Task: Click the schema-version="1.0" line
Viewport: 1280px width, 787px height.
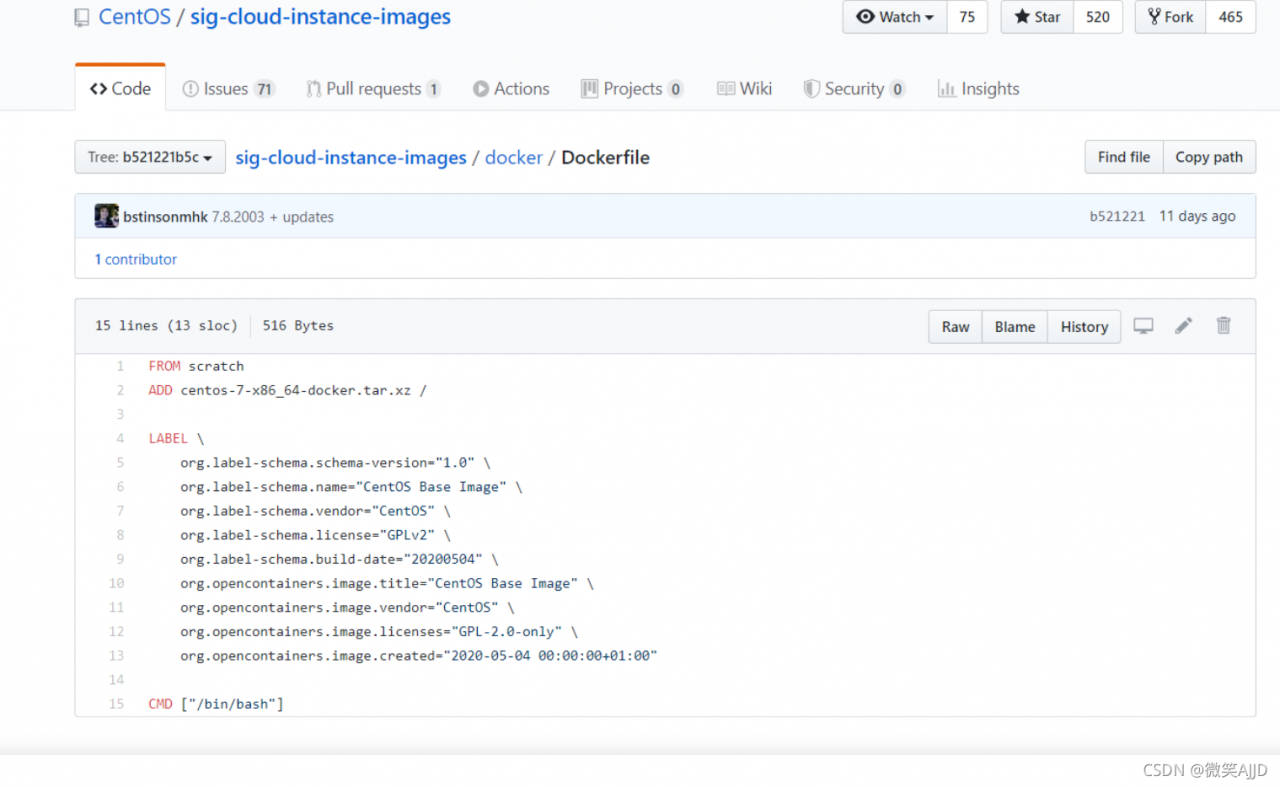Action: (335, 463)
